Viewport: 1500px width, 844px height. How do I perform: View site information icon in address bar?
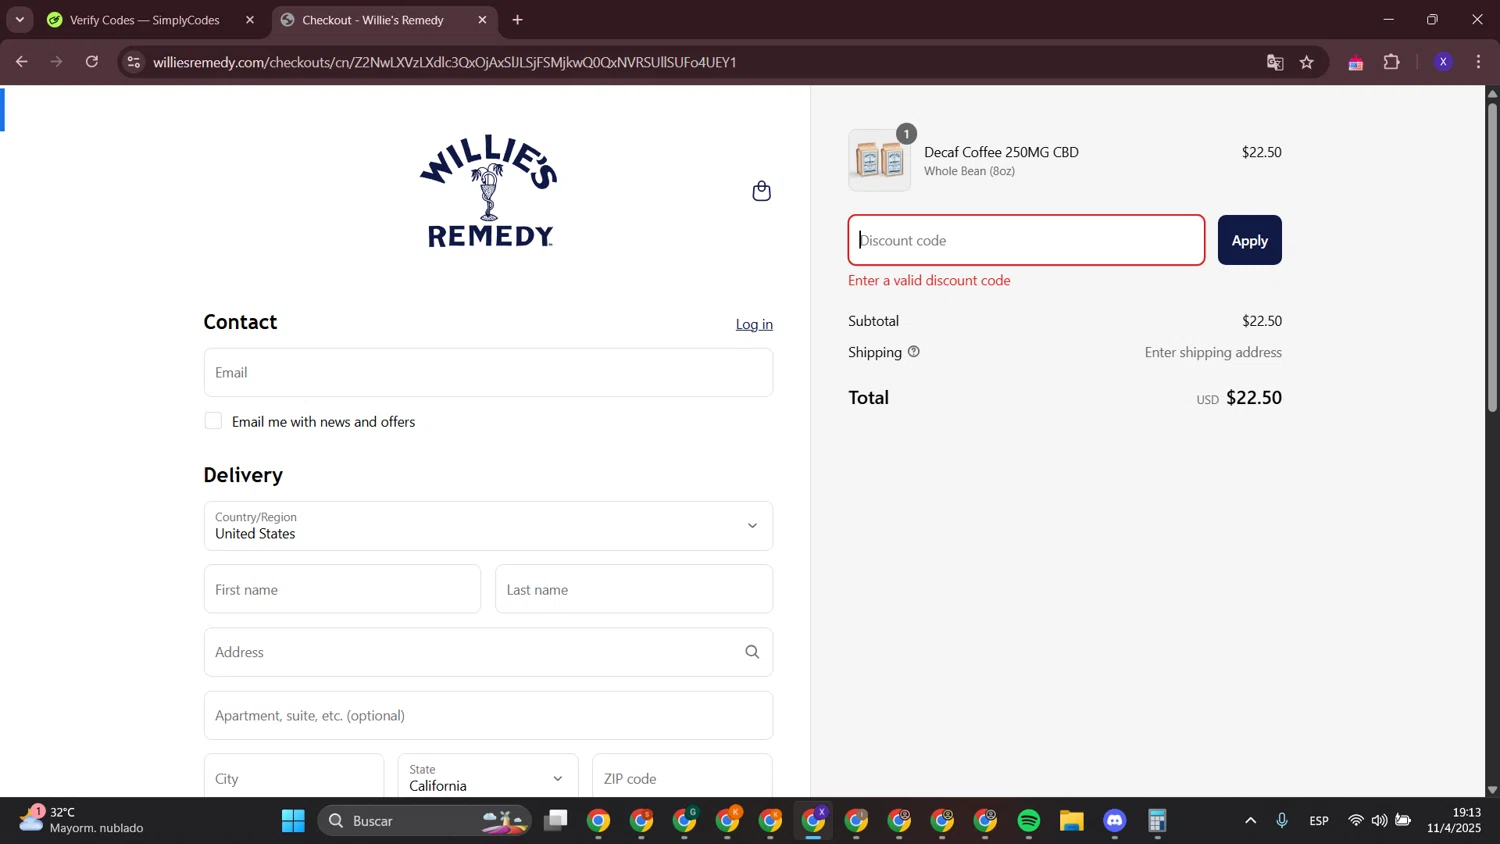tap(133, 62)
